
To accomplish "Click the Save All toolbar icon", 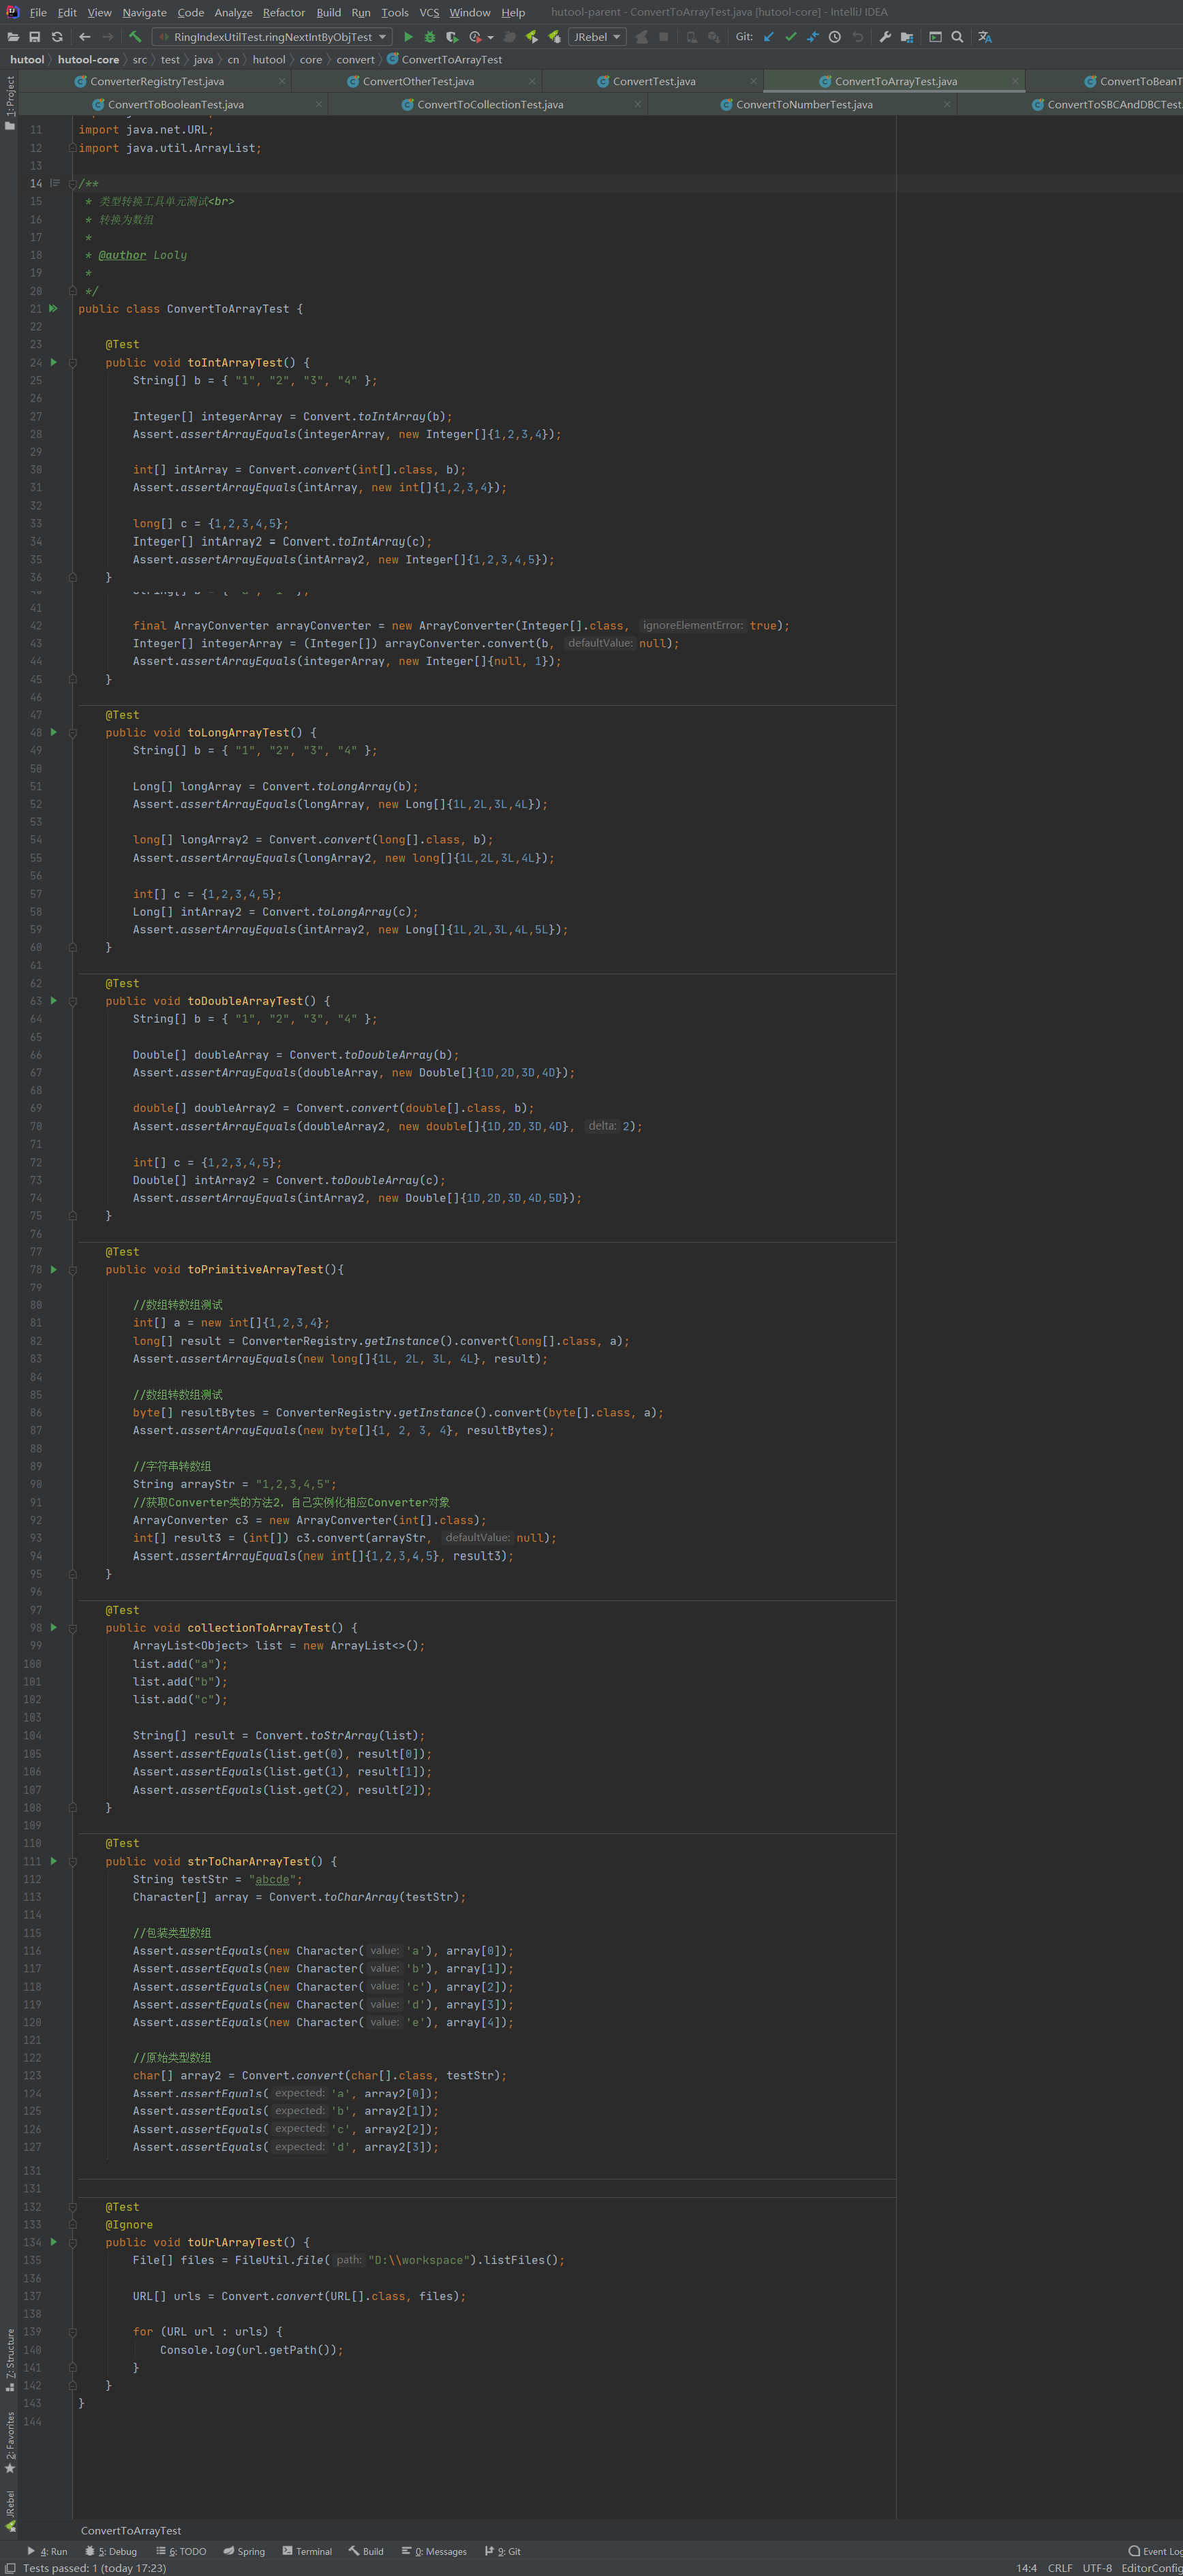I will pyautogui.click(x=35, y=37).
